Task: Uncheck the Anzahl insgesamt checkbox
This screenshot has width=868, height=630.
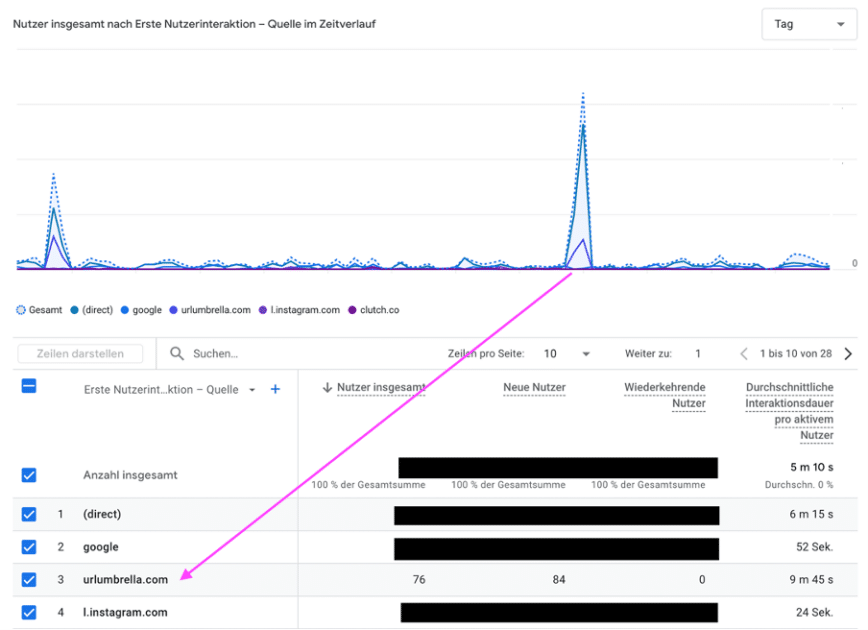Action: click(x=29, y=475)
